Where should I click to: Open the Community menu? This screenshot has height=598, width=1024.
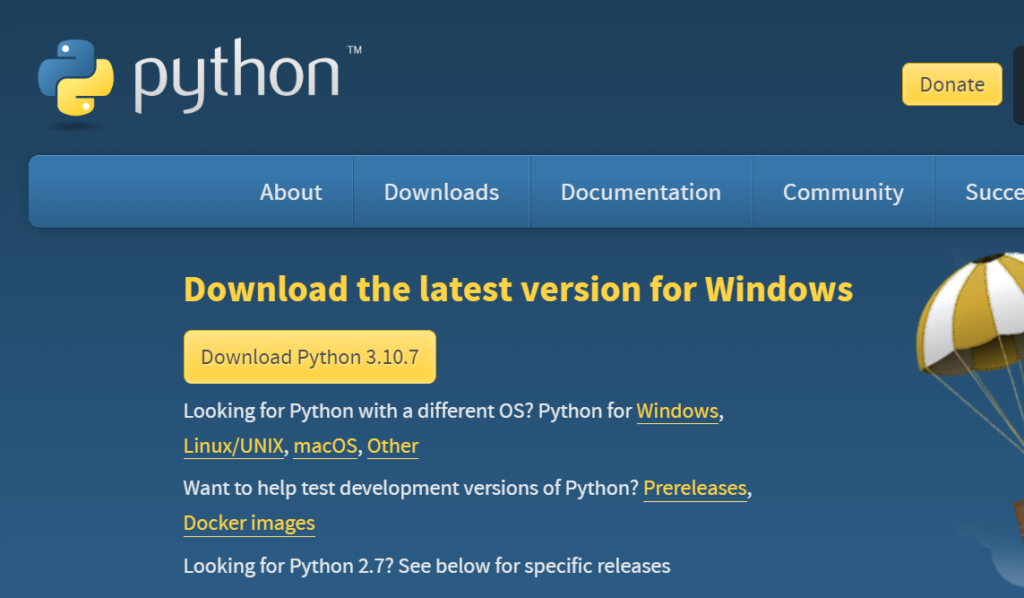click(843, 192)
